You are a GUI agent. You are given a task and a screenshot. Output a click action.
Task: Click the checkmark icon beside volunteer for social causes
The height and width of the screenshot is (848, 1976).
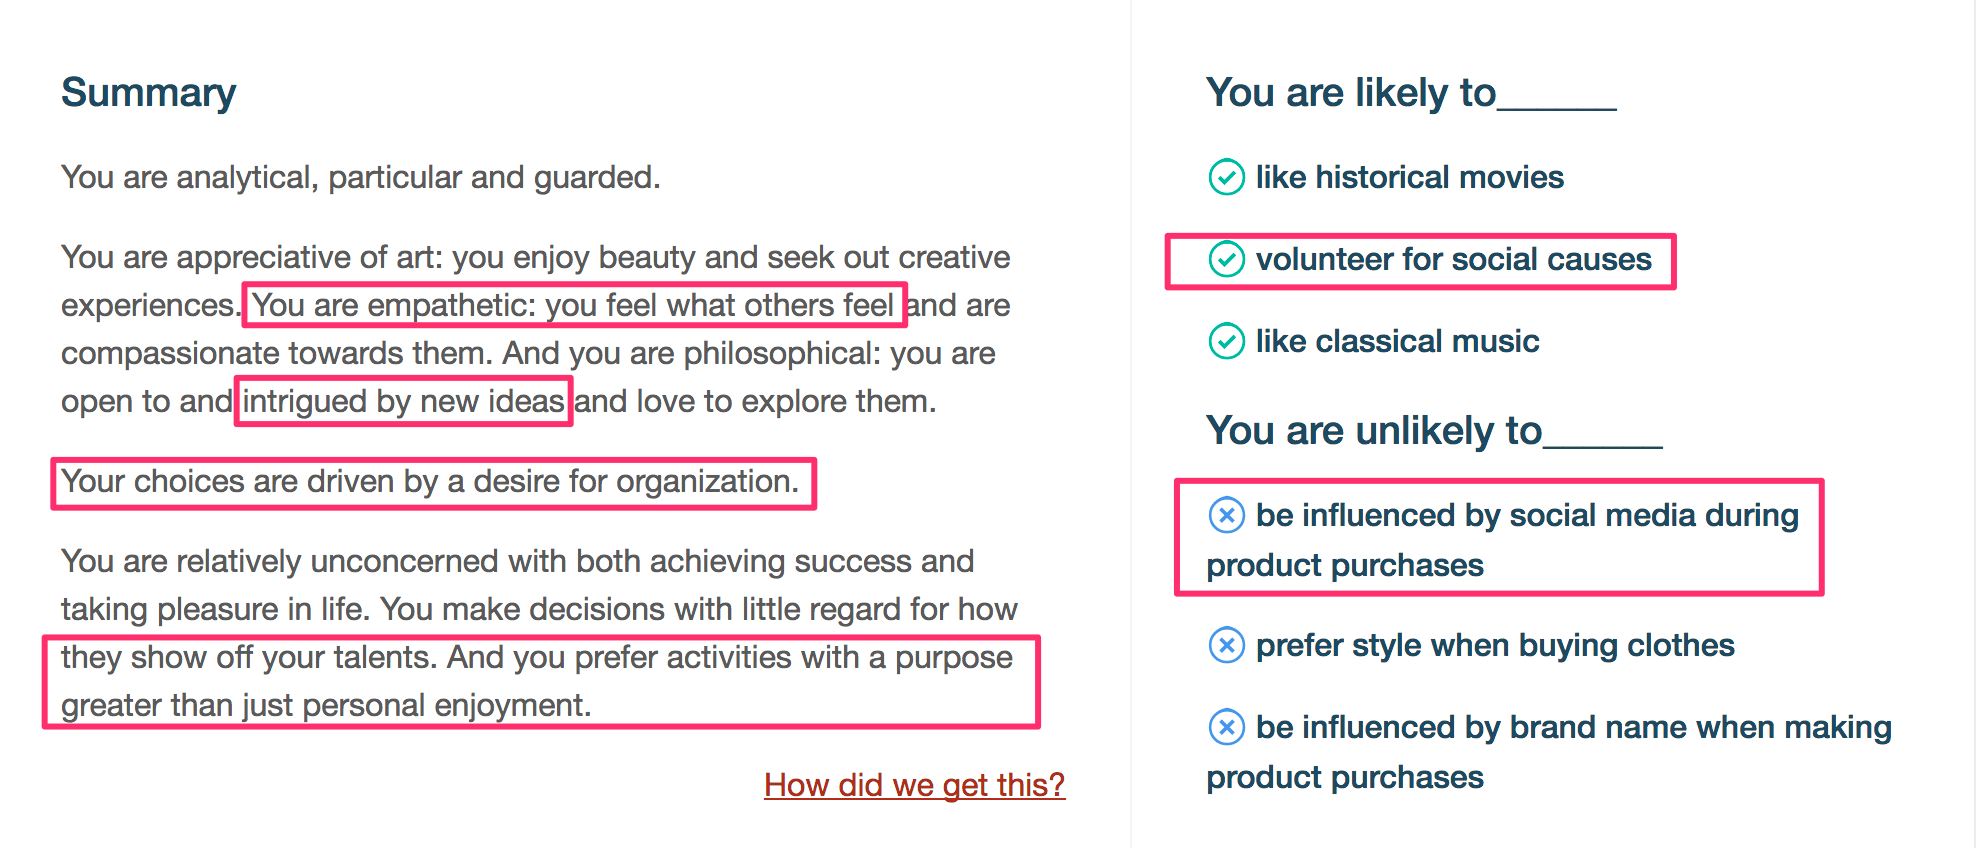tap(1227, 259)
